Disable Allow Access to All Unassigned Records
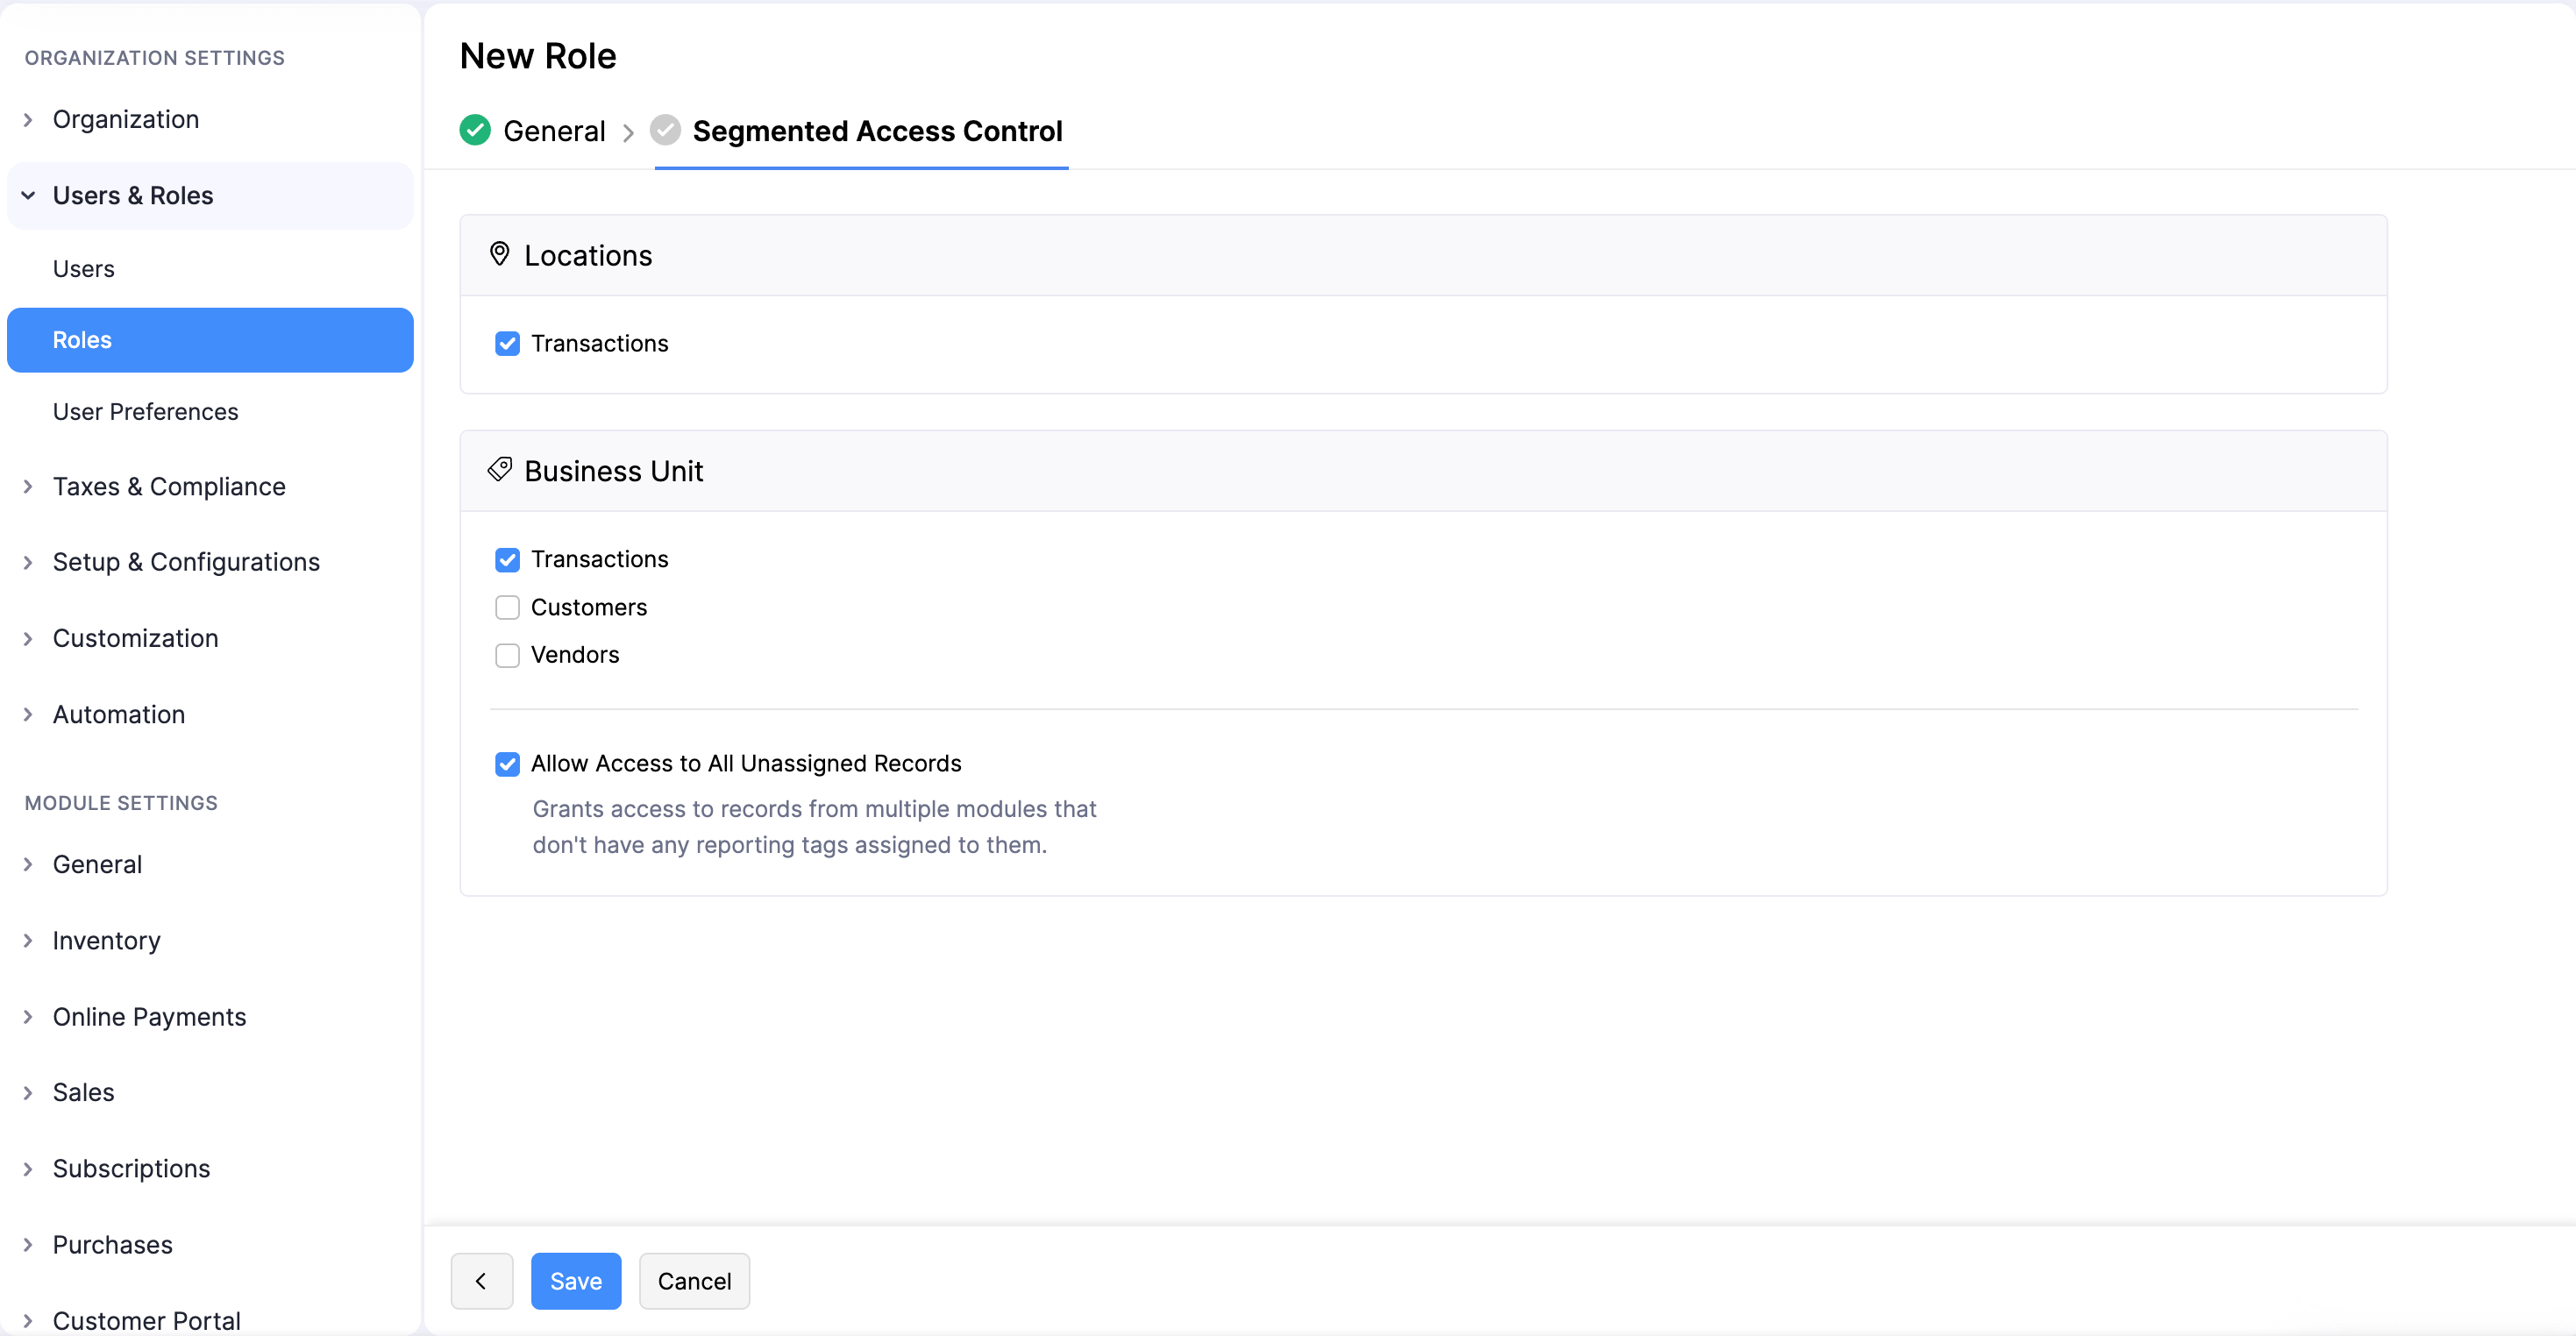The height and width of the screenshot is (1336, 2576). tap(507, 763)
